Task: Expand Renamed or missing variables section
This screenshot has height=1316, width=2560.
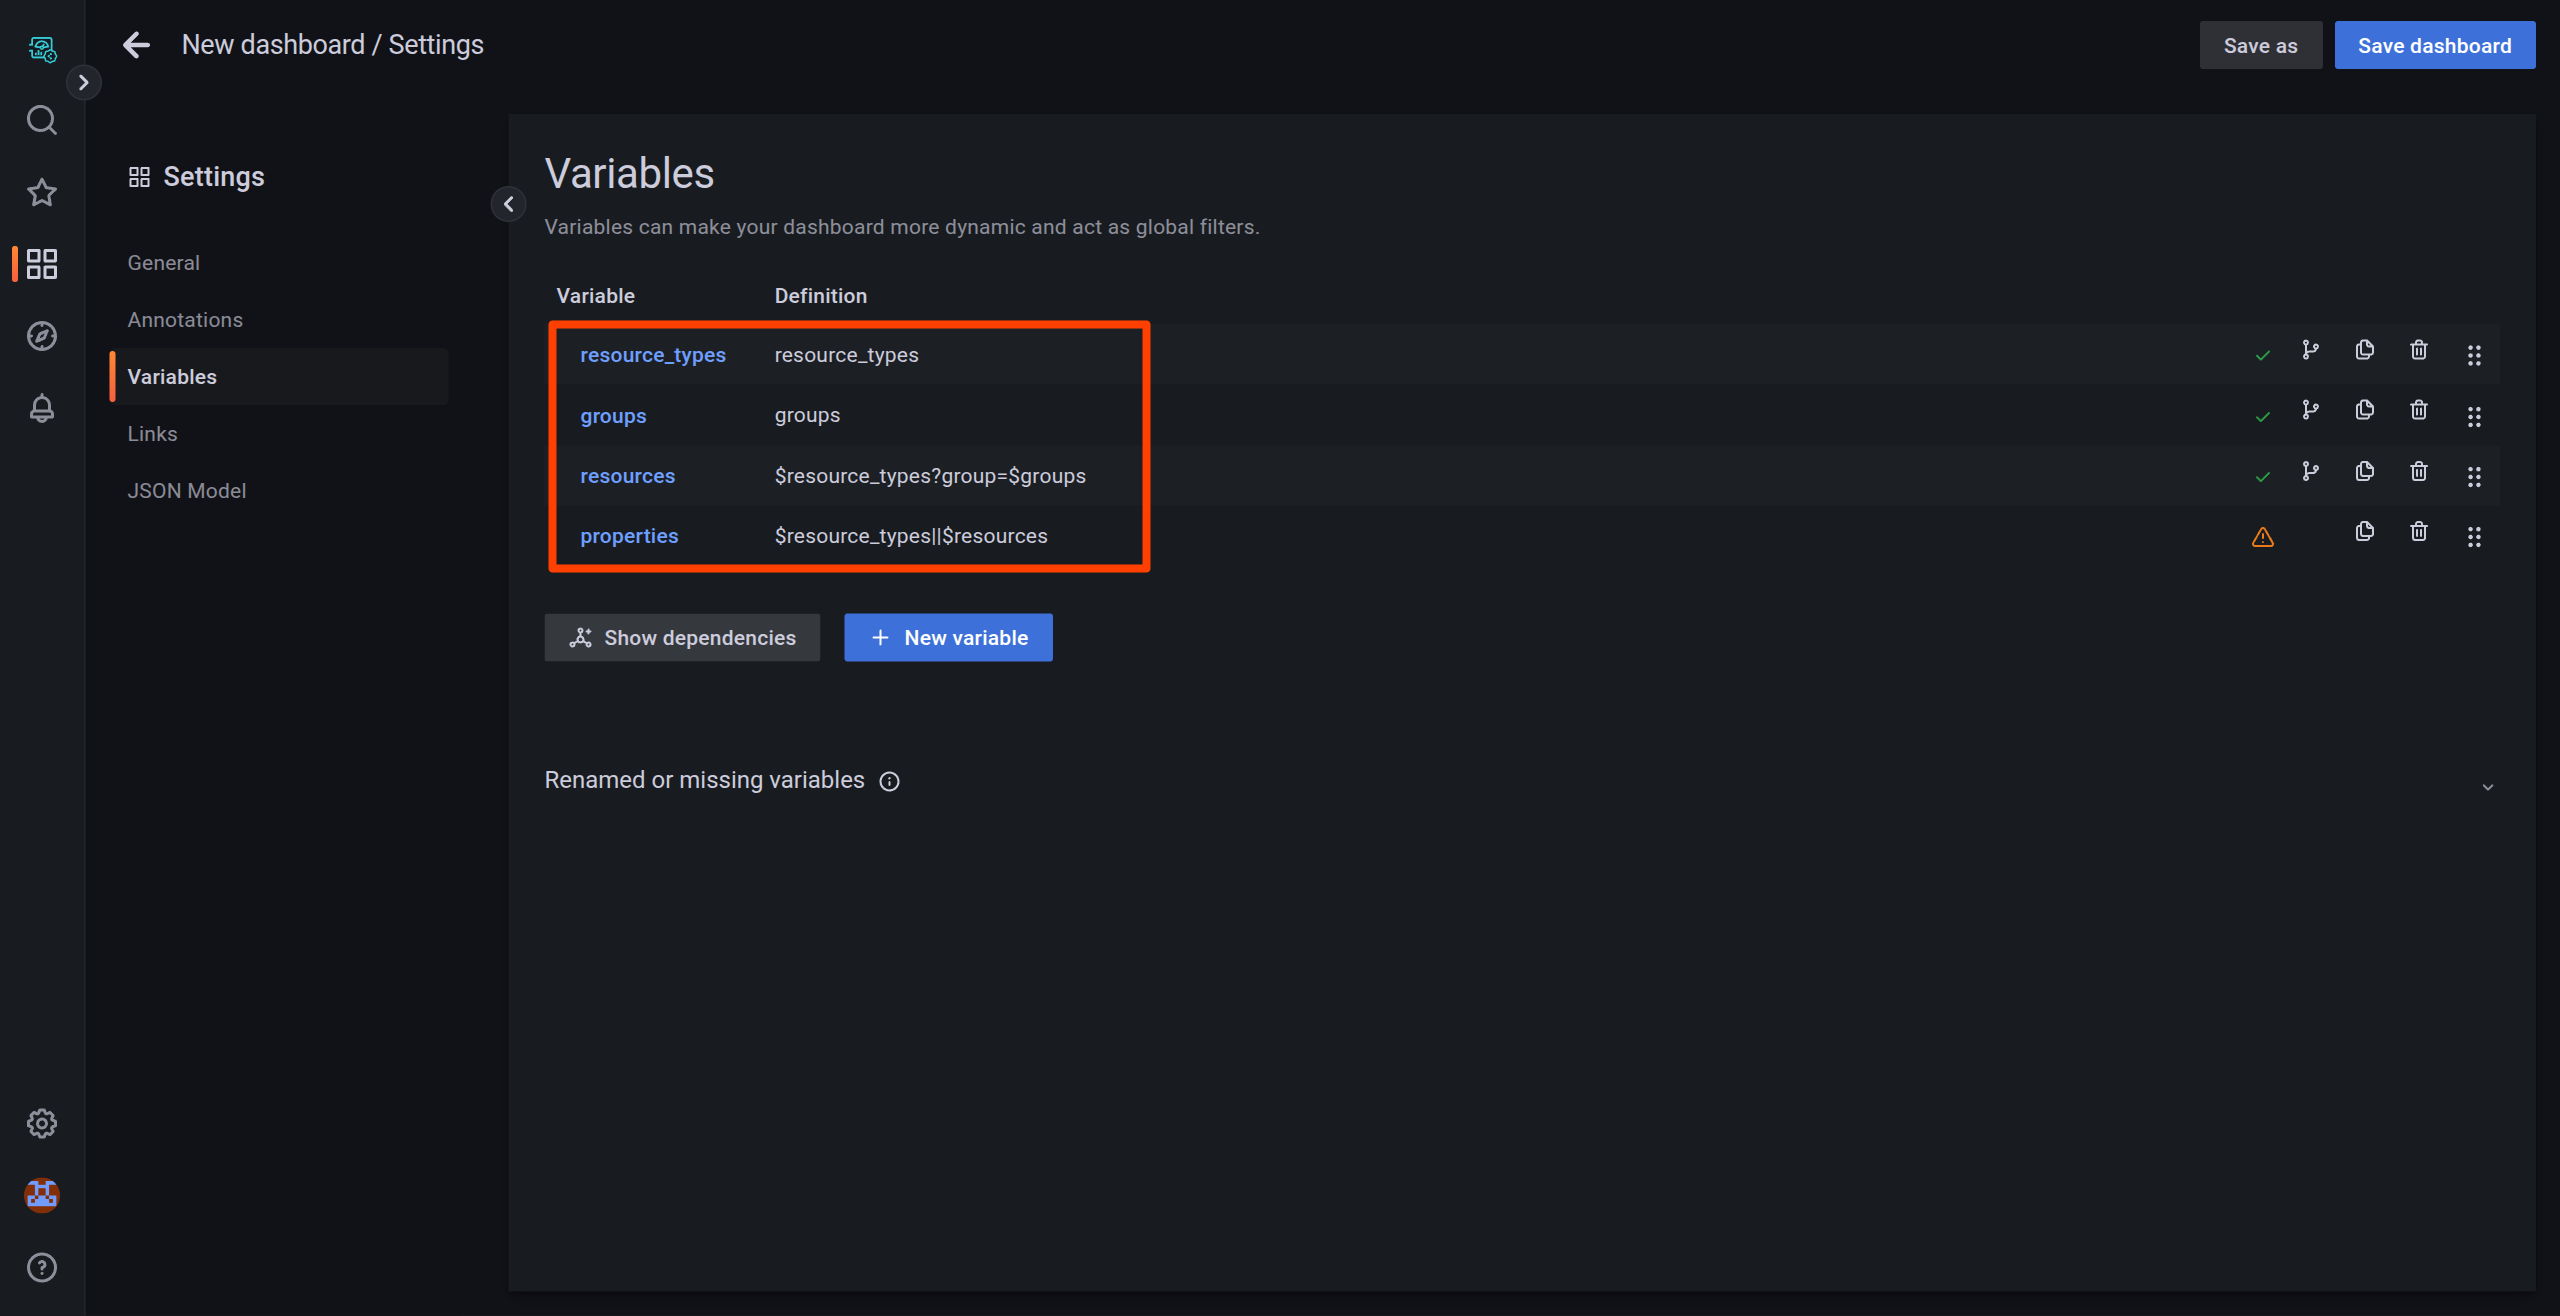Action: coord(2487,787)
